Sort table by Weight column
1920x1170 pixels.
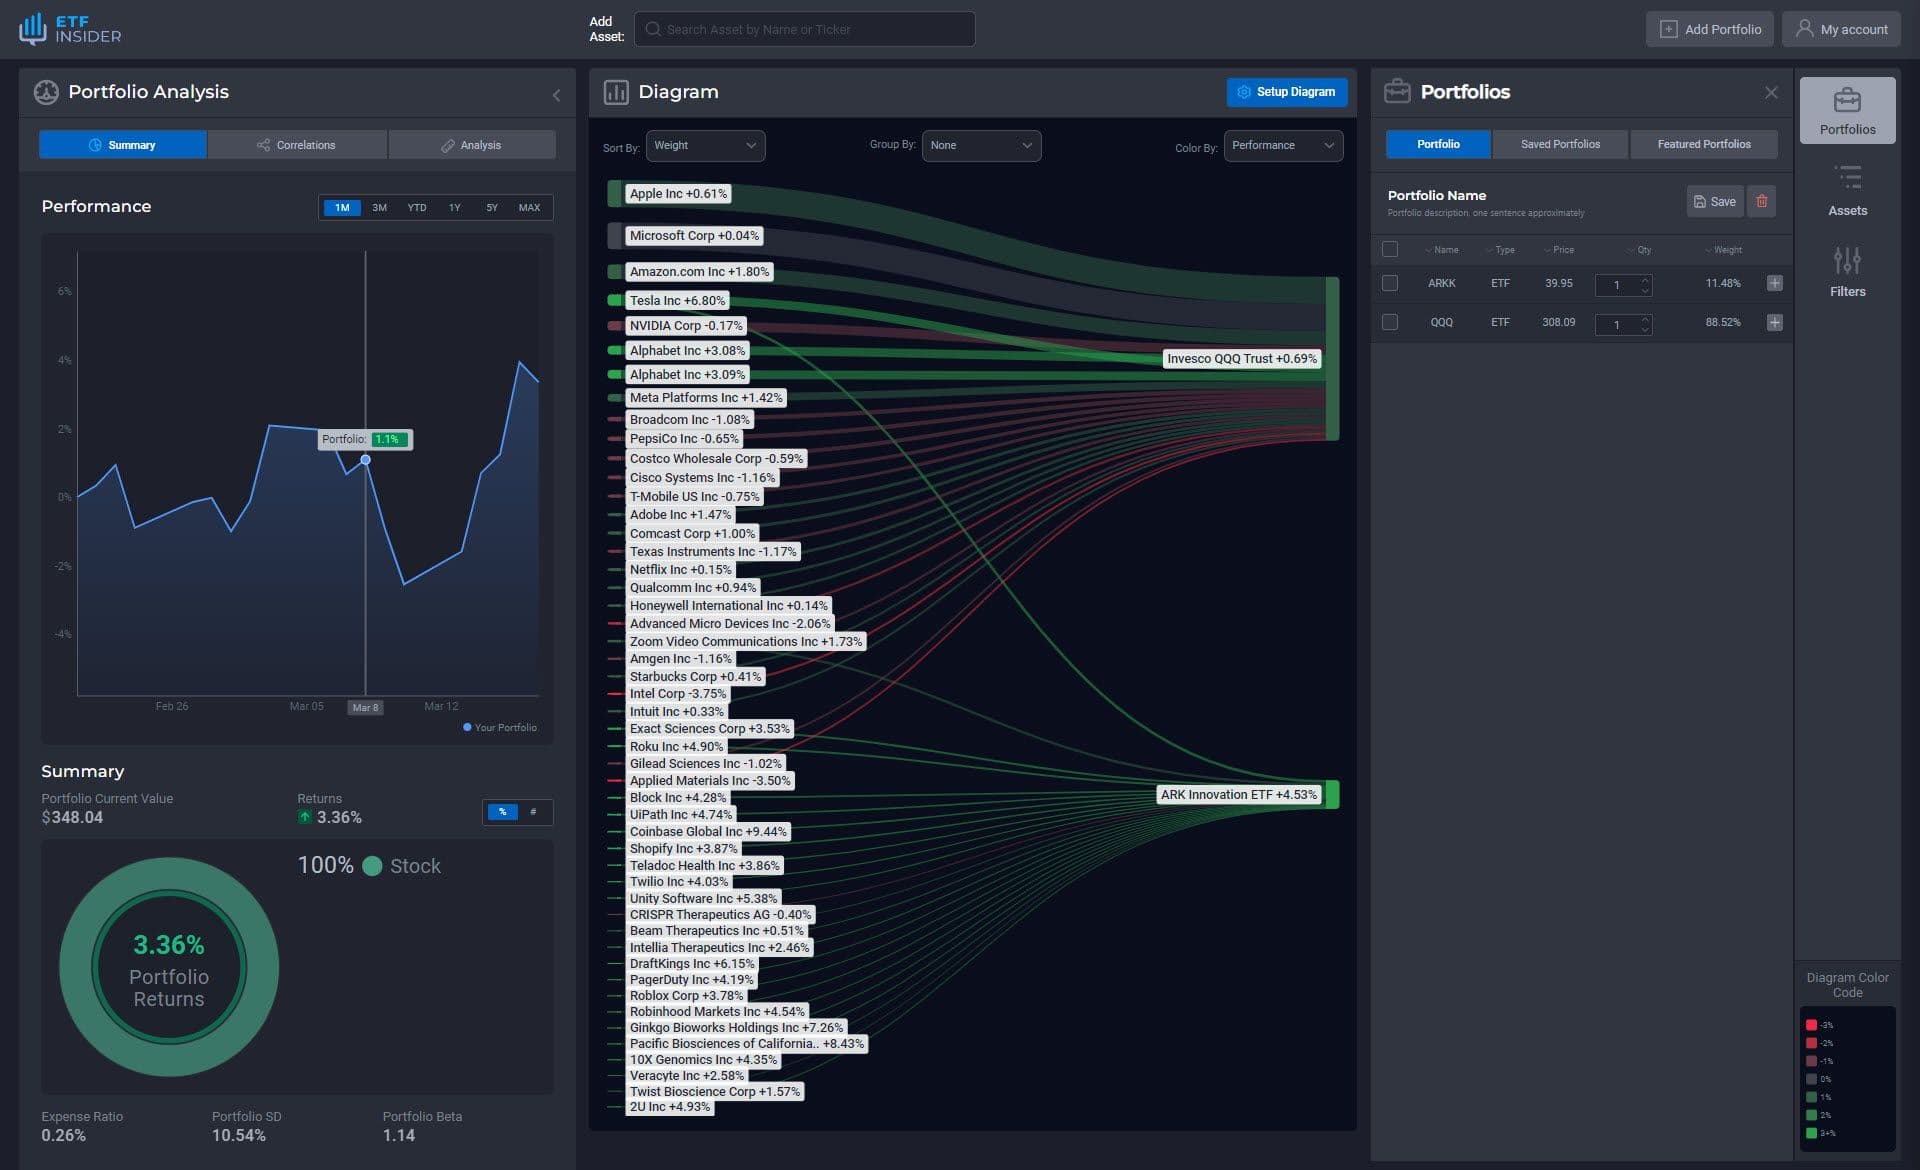[x=1722, y=250]
